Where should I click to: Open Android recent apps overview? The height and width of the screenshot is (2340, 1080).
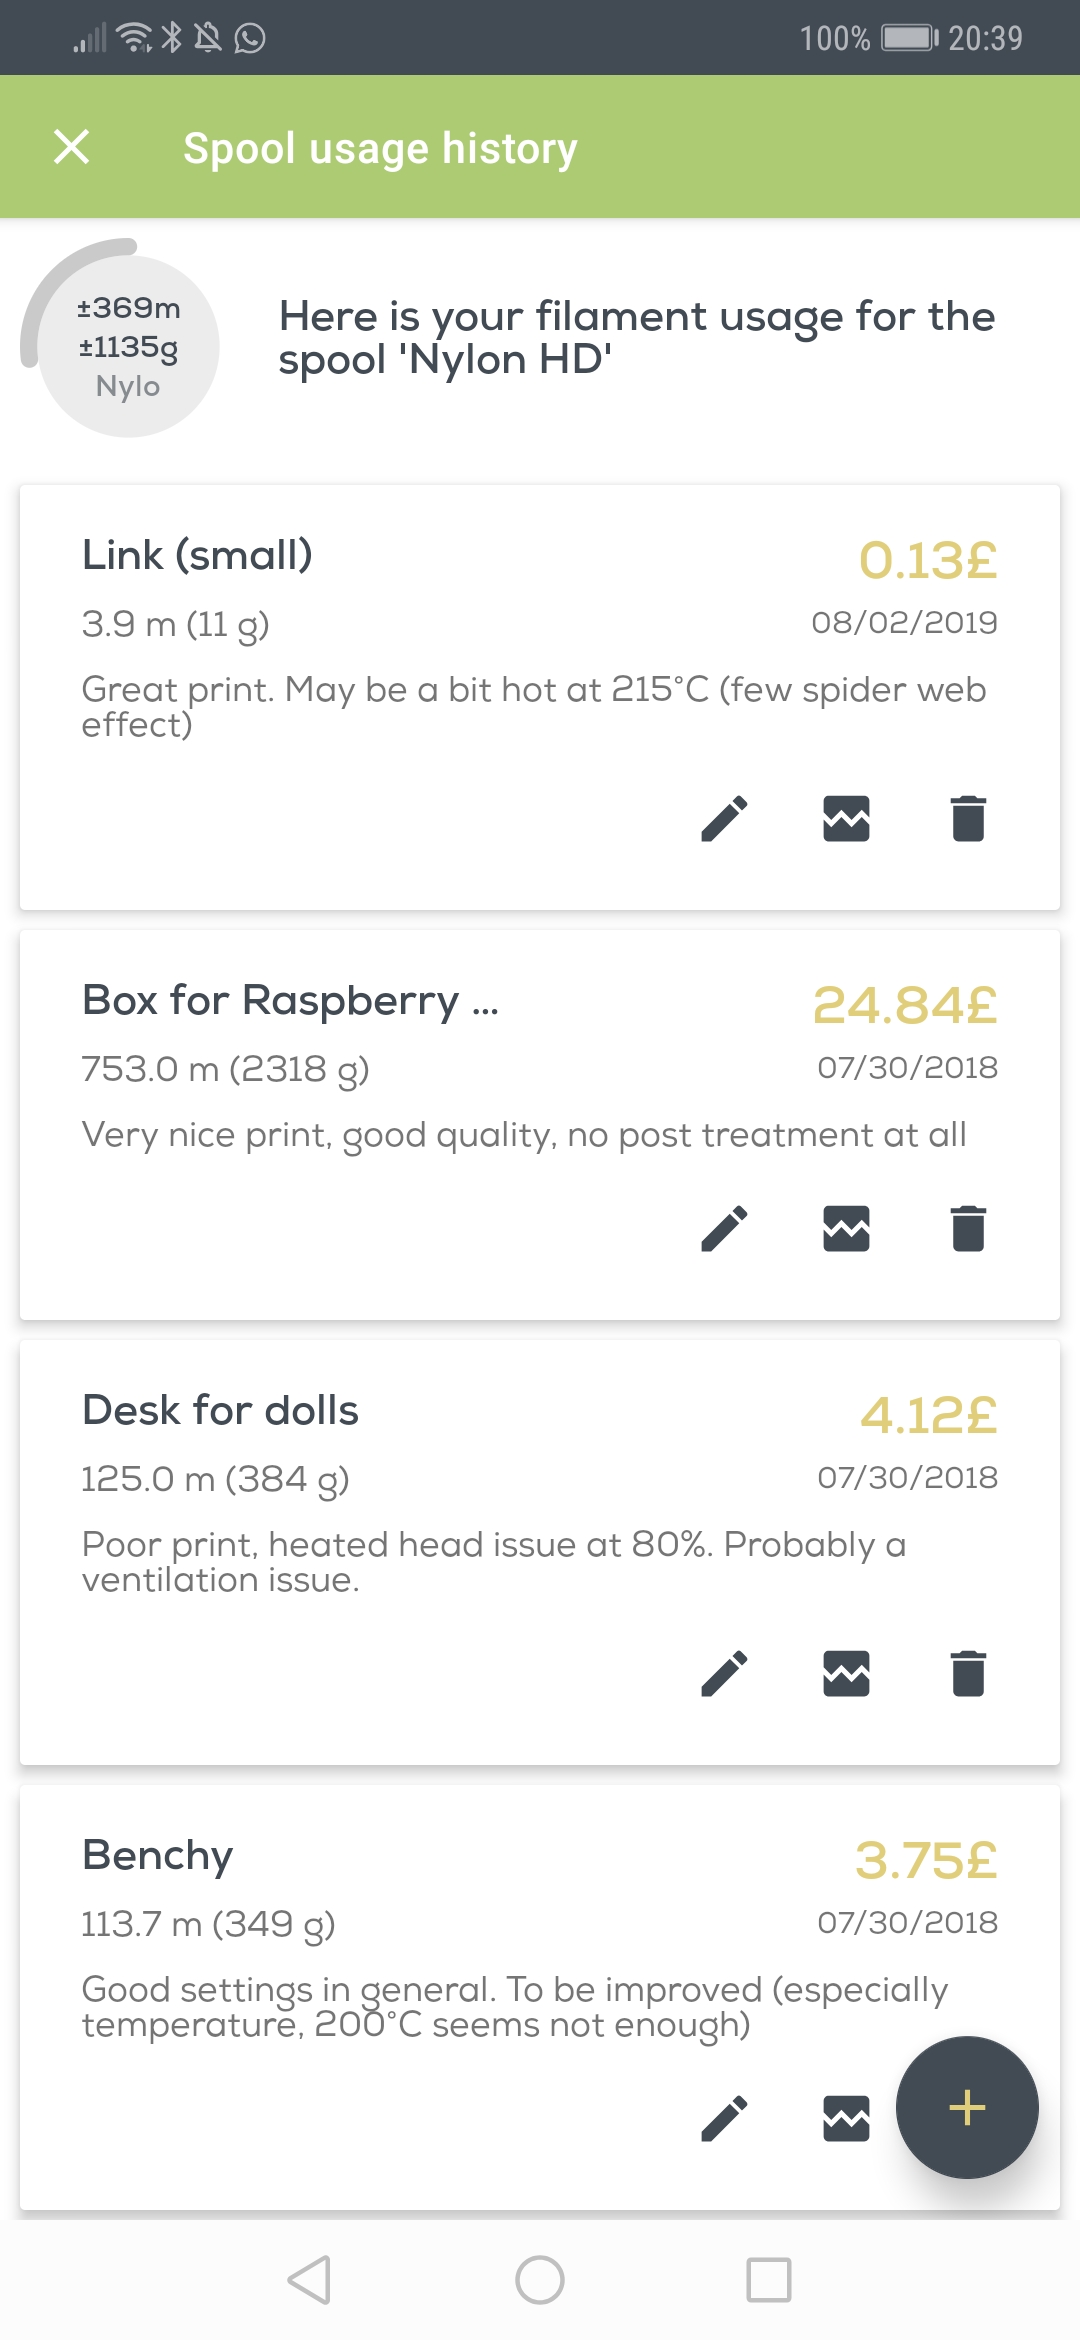(768, 2280)
